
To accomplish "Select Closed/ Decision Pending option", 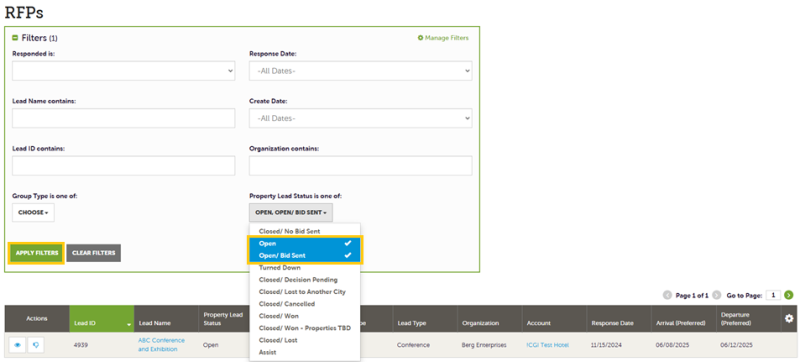I will pyautogui.click(x=305, y=280).
